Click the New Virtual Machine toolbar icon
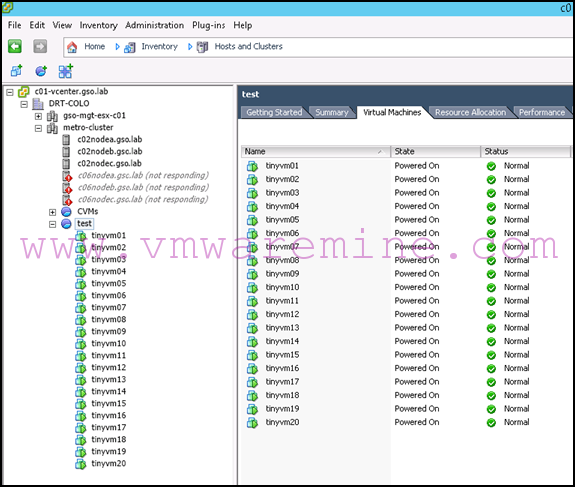 tap(17, 70)
